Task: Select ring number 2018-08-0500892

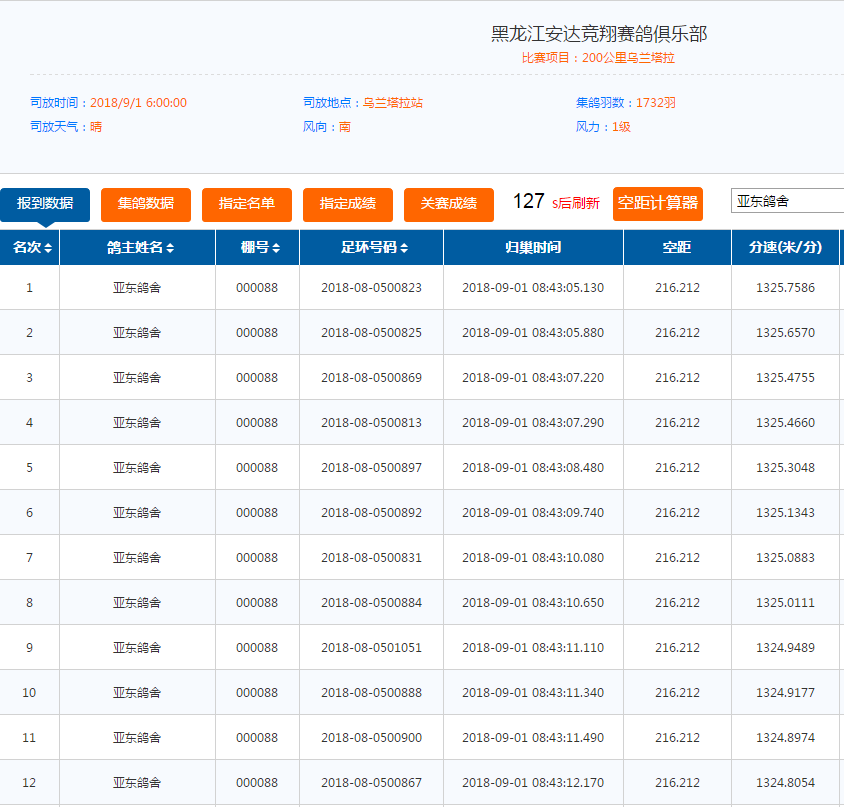Action: pos(371,513)
